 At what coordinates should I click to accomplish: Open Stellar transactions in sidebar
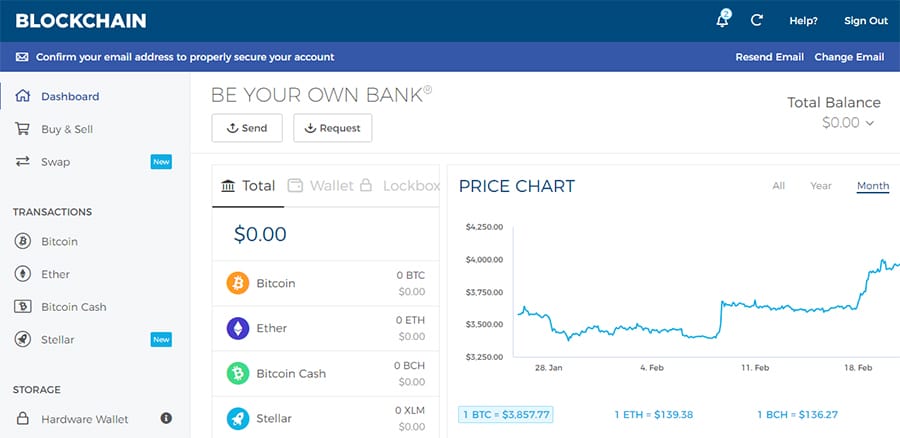[57, 340]
